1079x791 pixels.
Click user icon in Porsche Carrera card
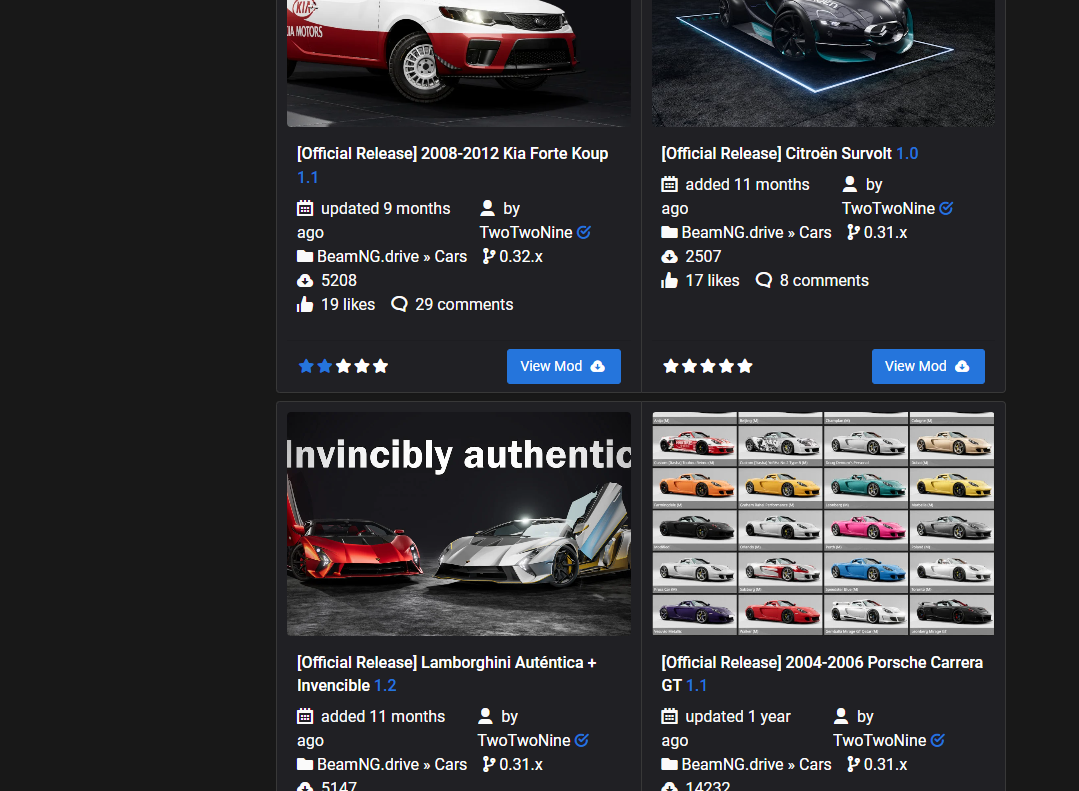point(841,716)
